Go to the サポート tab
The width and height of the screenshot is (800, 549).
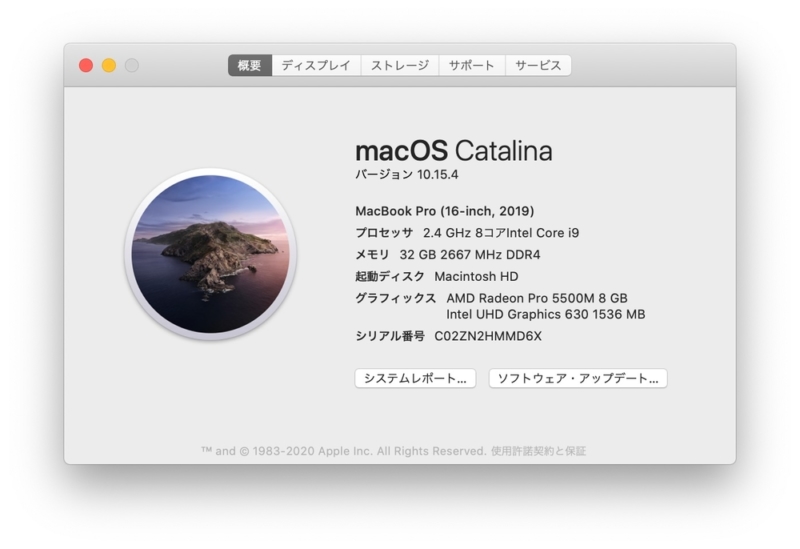click(x=472, y=65)
